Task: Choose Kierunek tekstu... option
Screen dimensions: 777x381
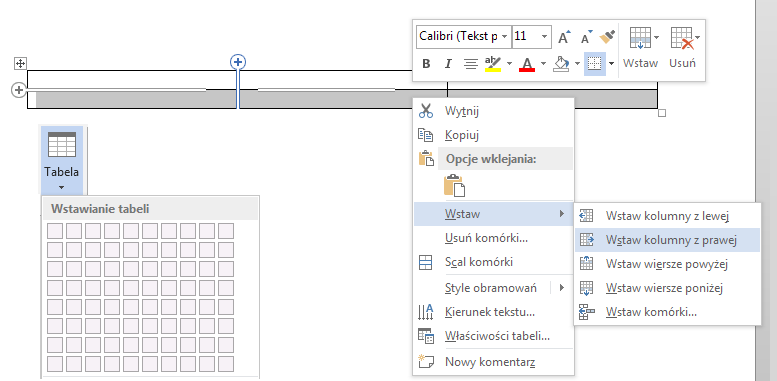Action: pos(494,312)
